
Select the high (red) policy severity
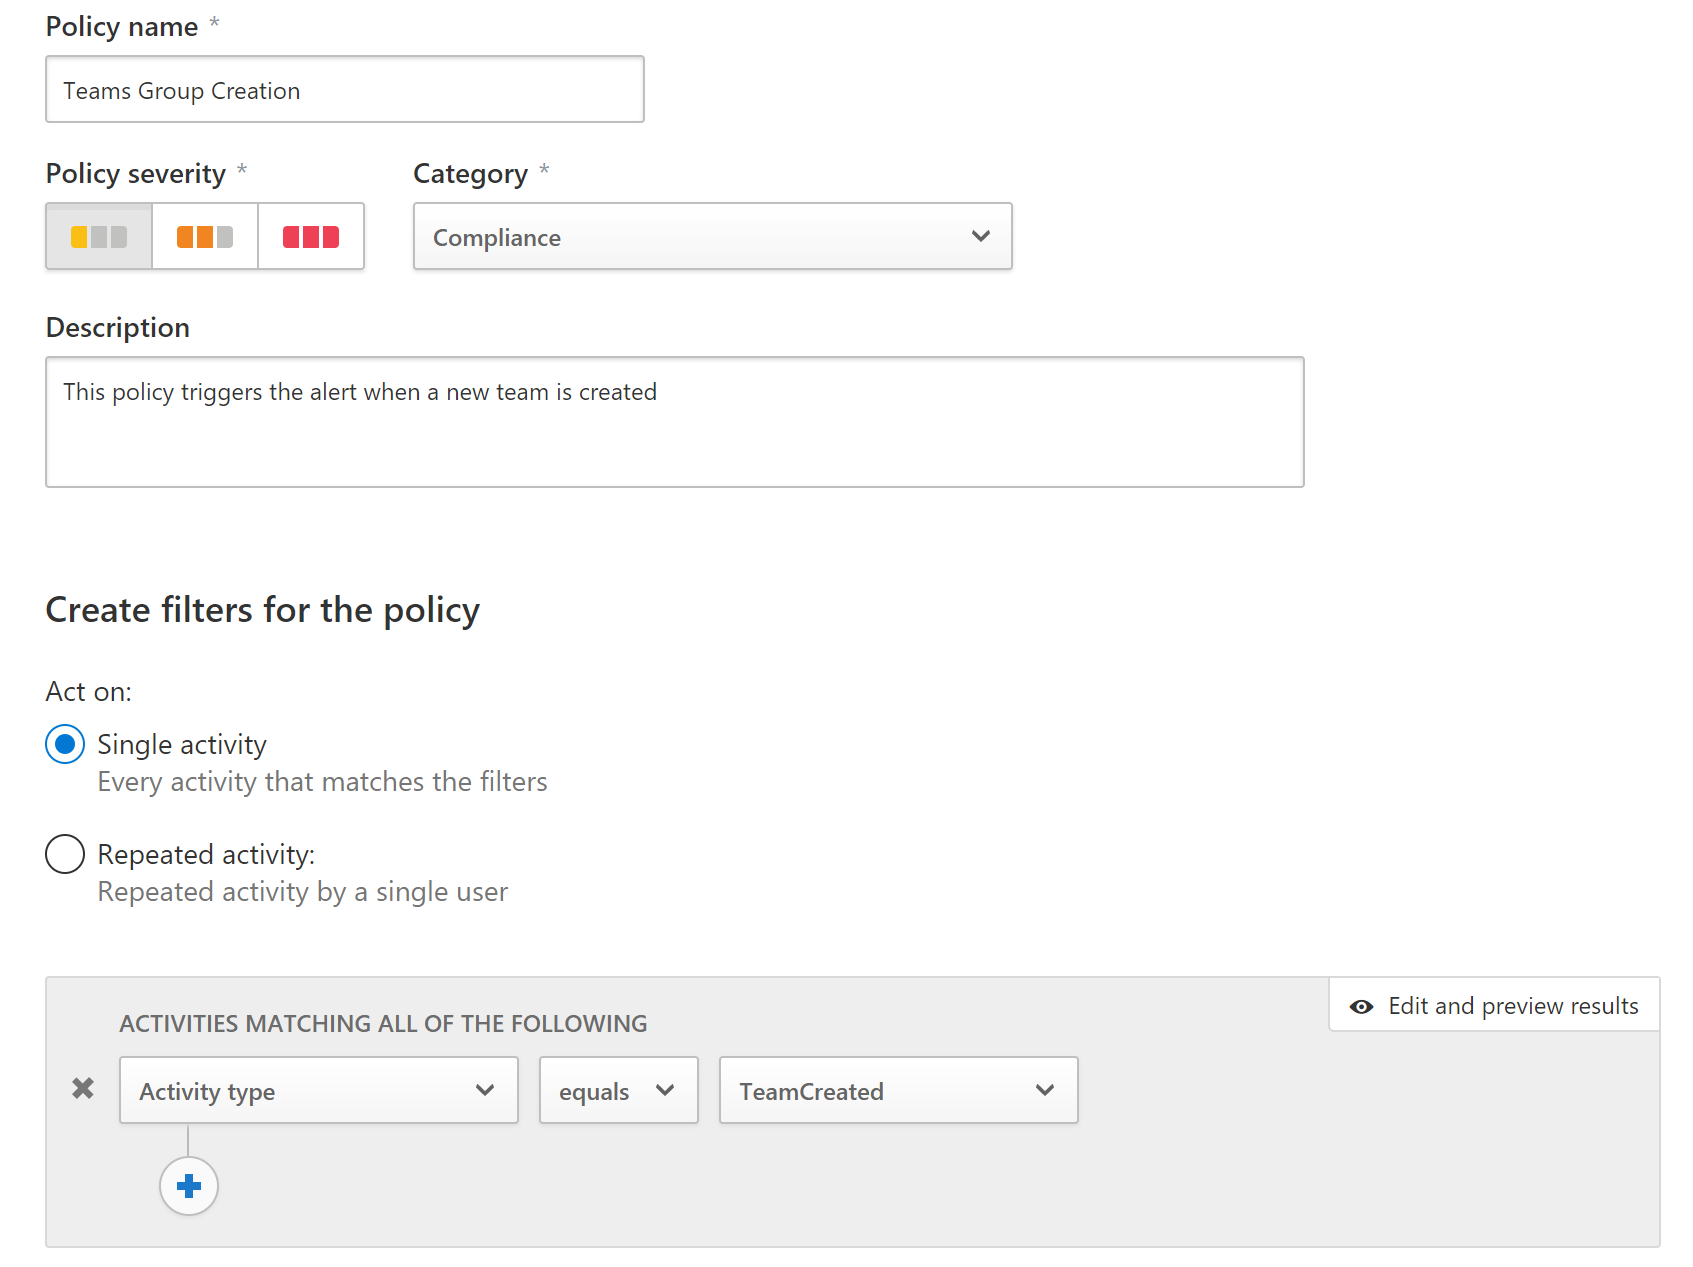pyautogui.click(x=310, y=236)
